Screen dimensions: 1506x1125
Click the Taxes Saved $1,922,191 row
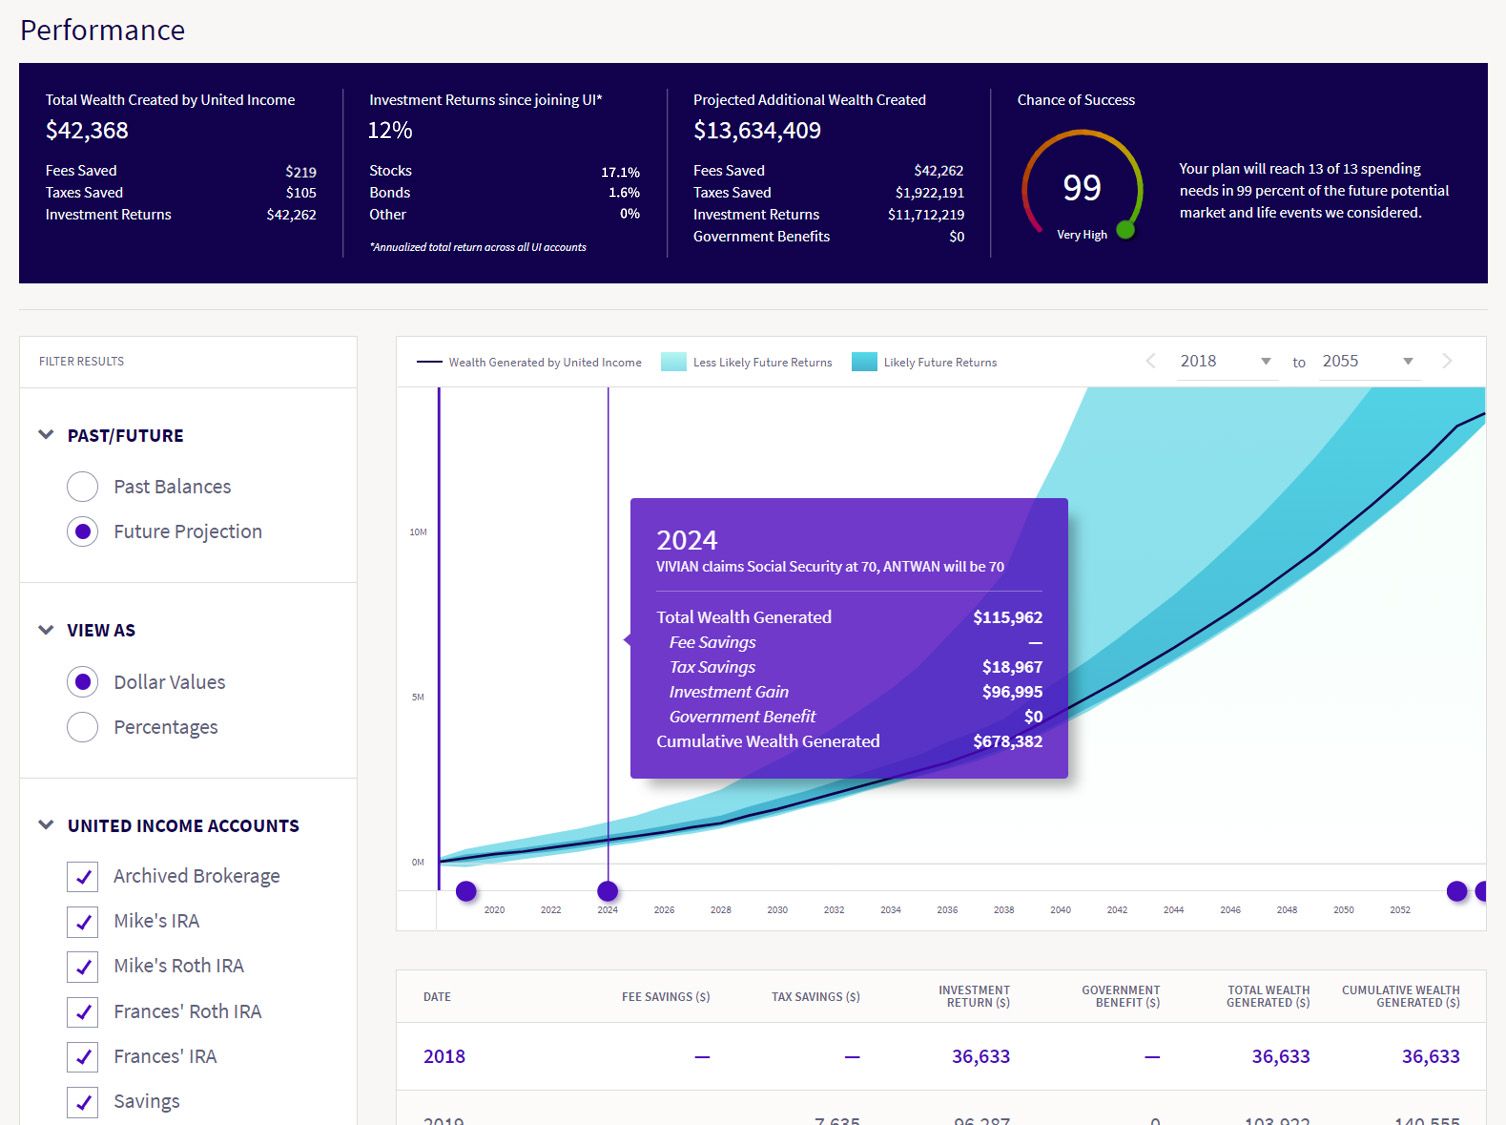828,193
